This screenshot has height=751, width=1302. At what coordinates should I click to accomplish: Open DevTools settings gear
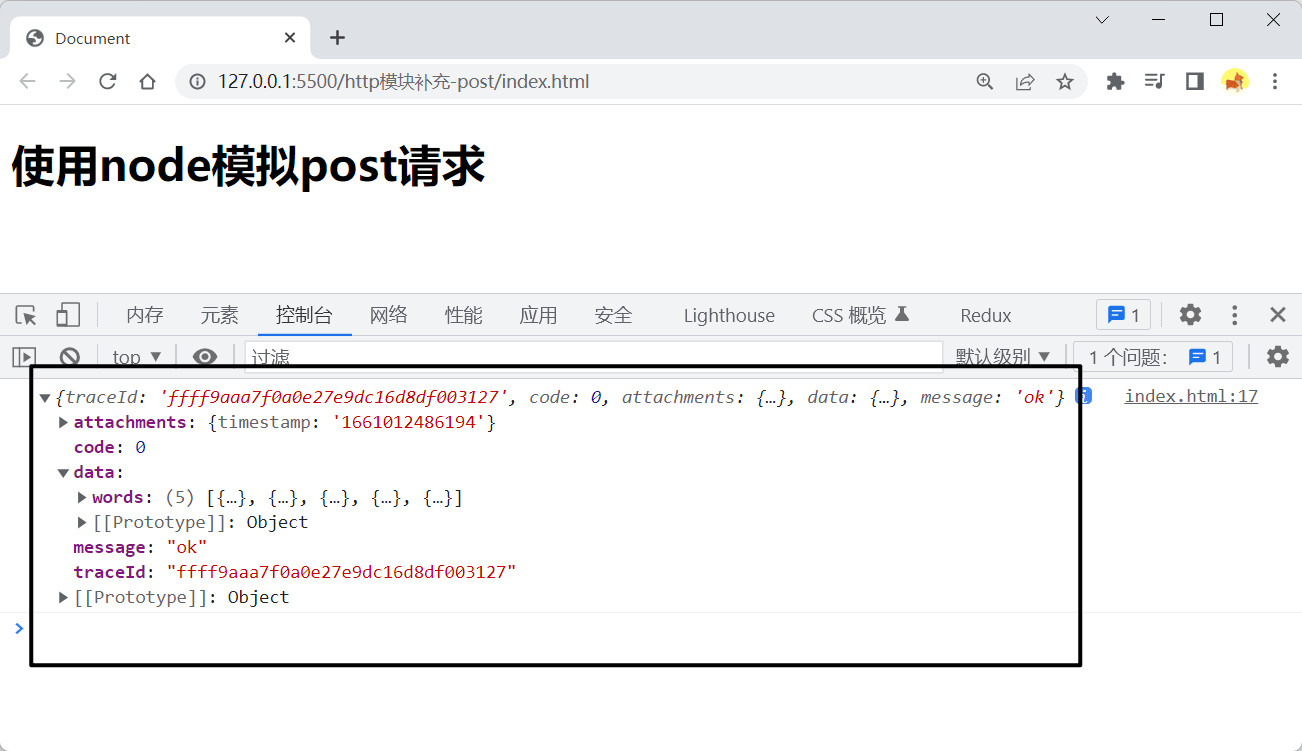pyautogui.click(x=1190, y=315)
